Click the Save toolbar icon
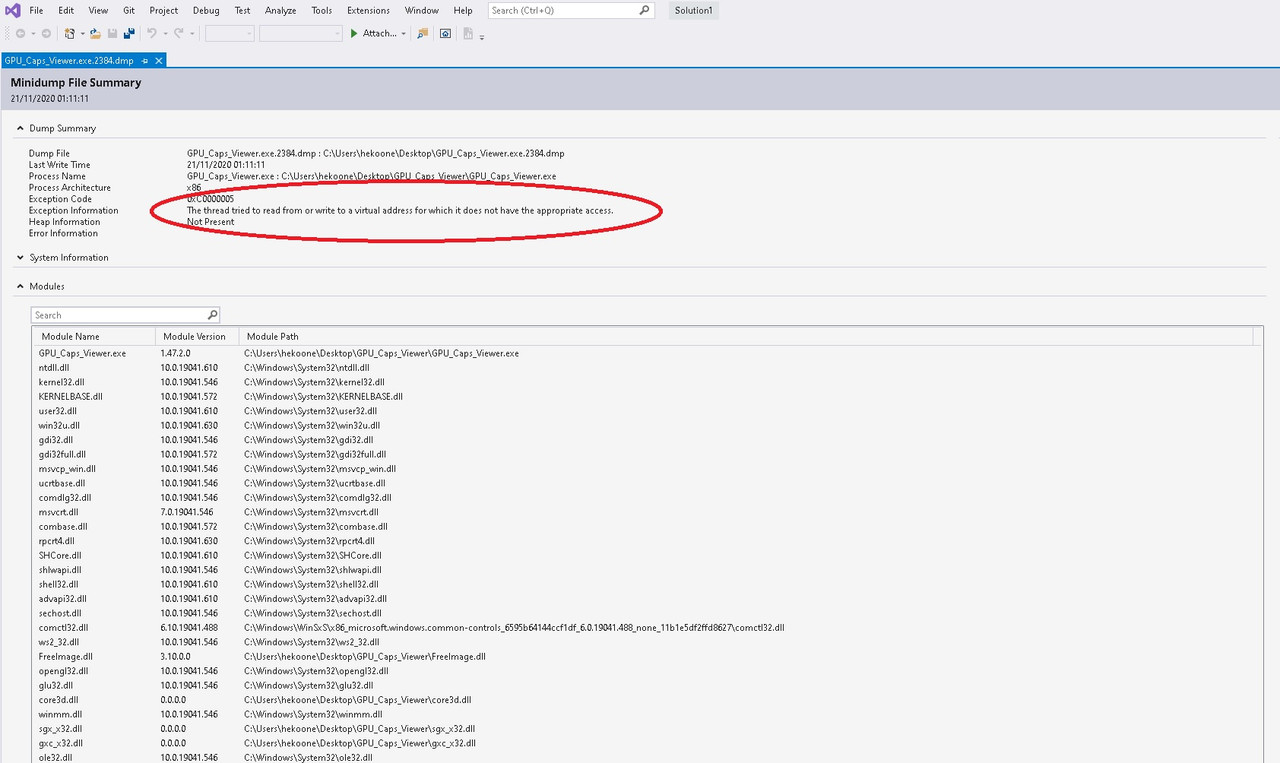The height and width of the screenshot is (763, 1280). [112, 33]
